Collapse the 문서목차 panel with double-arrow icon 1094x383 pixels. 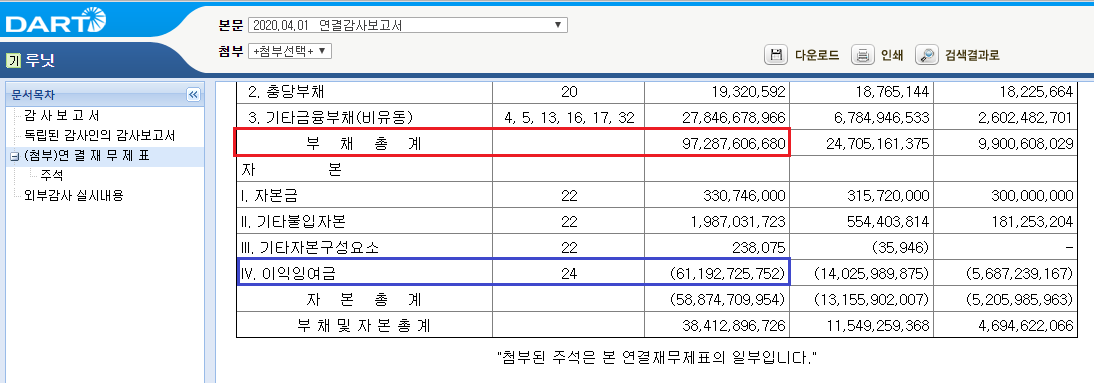coord(193,95)
